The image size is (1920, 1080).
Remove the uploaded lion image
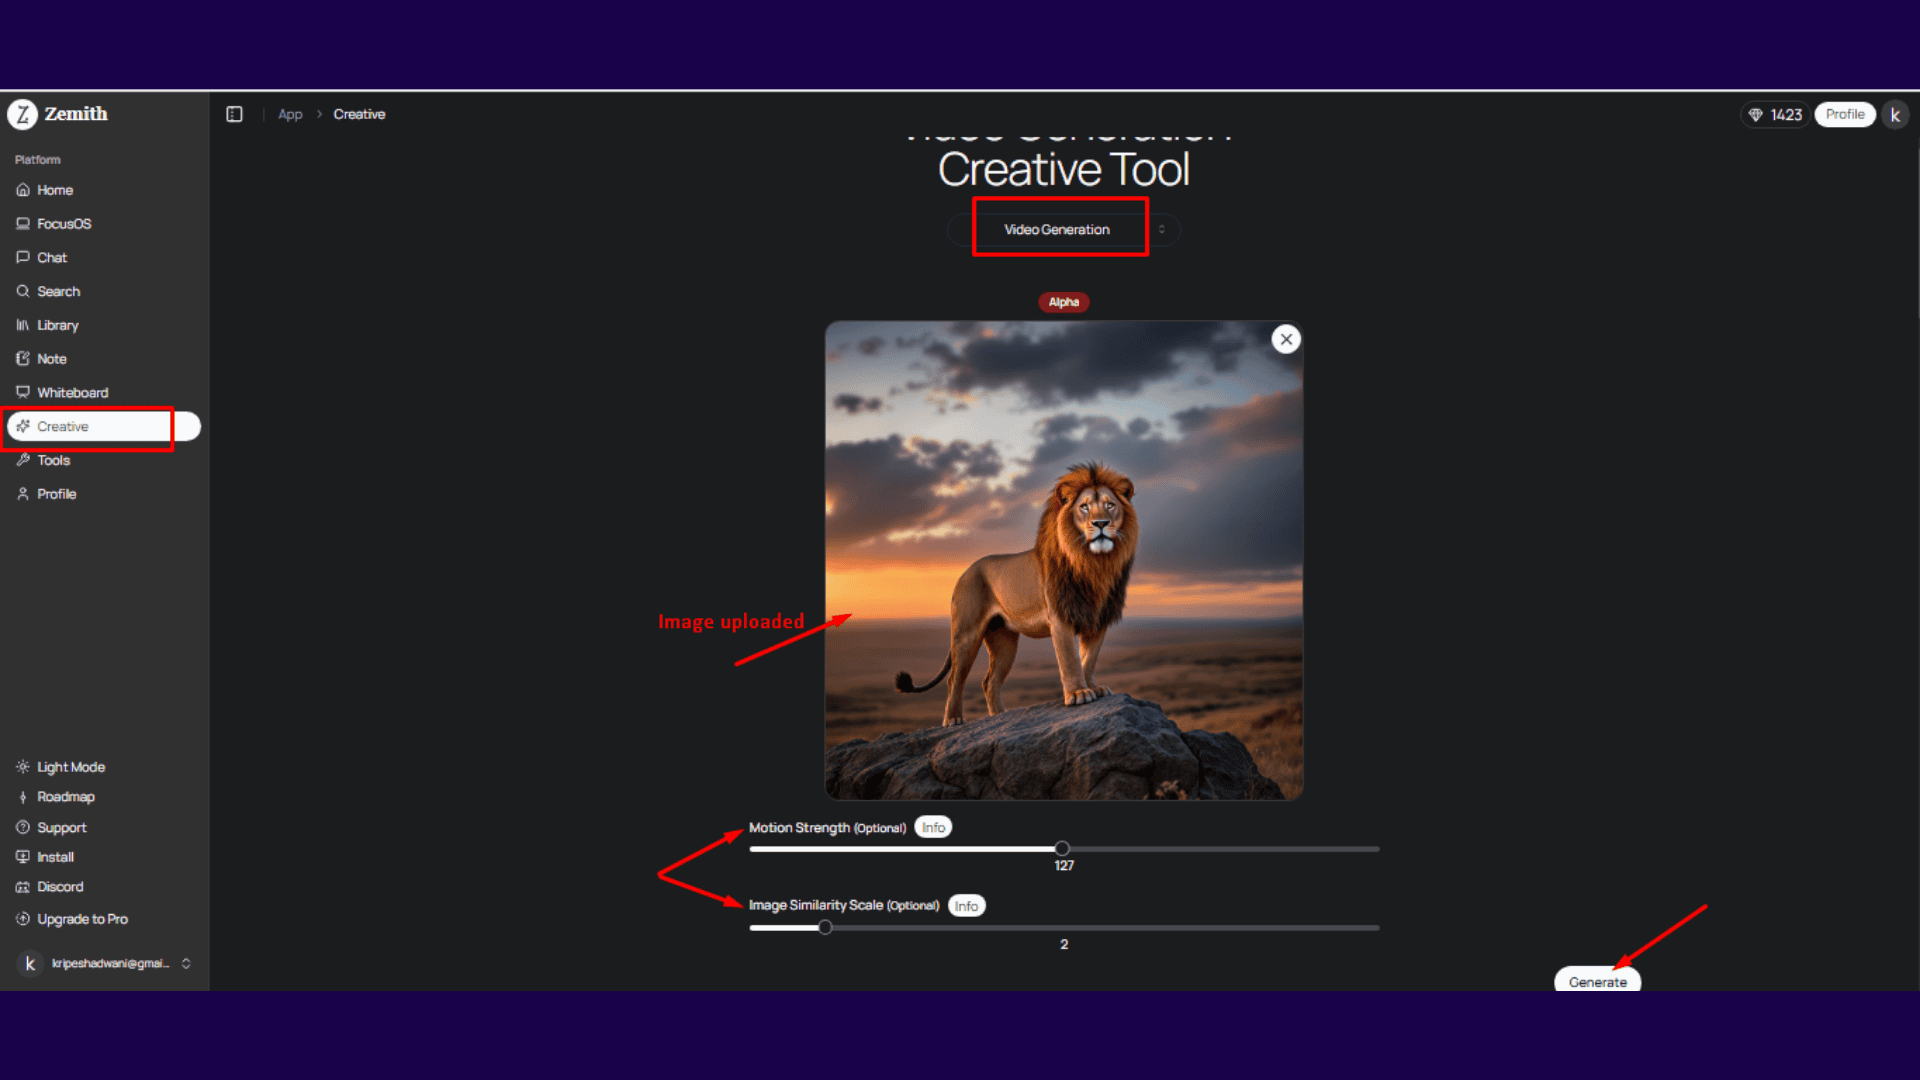(1286, 339)
